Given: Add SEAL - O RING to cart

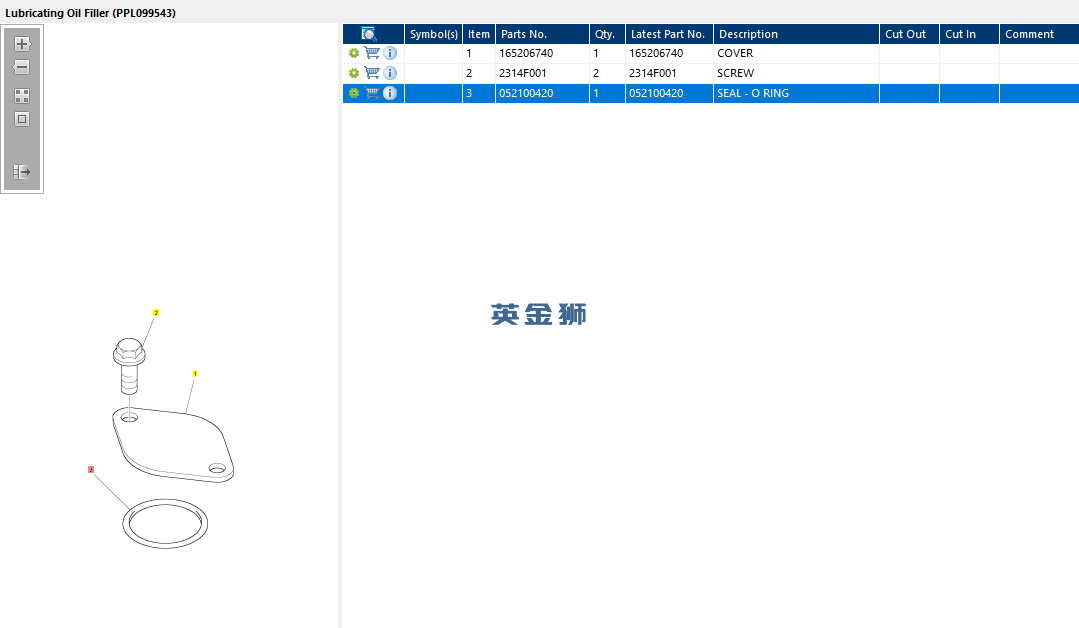Looking at the screenshot, I should (x=372, y=93).
